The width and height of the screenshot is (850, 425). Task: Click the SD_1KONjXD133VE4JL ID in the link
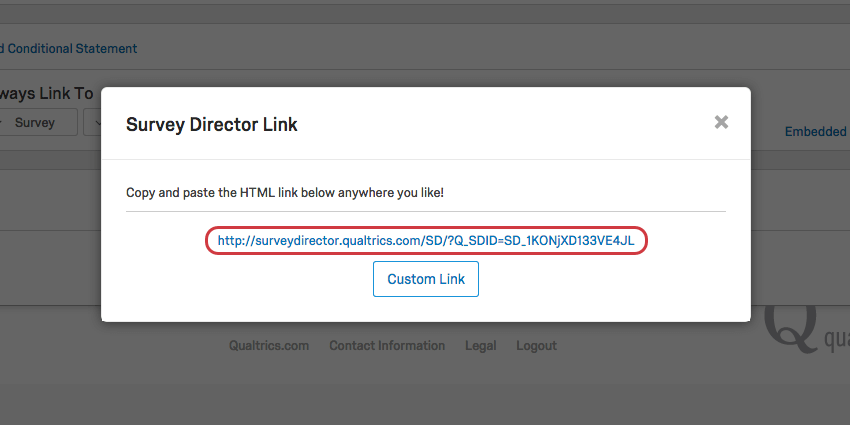click(569, 240)
